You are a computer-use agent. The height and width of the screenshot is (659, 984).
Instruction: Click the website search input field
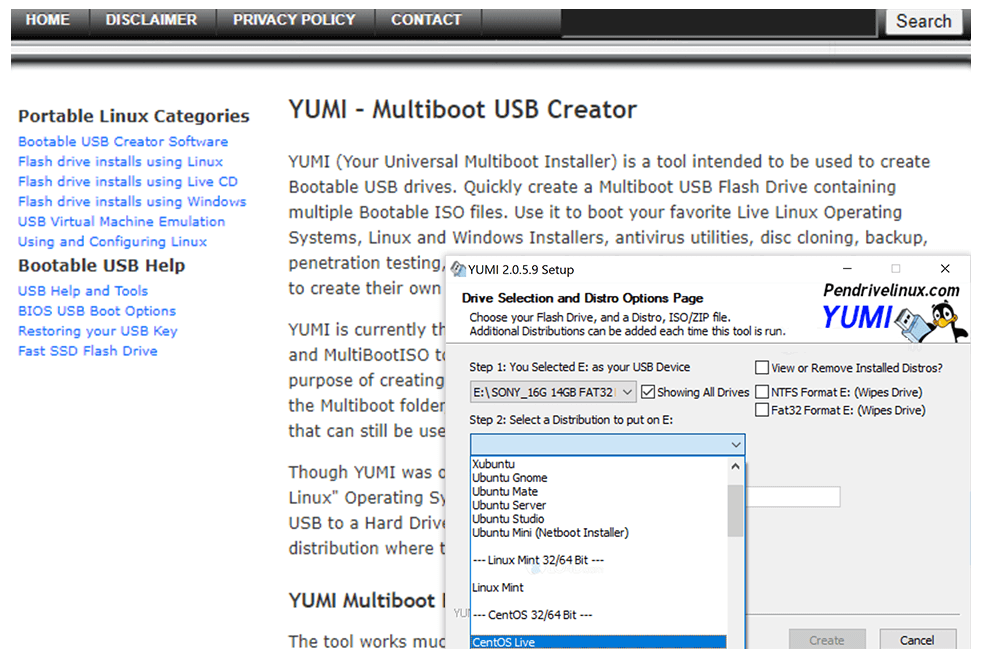720,21
